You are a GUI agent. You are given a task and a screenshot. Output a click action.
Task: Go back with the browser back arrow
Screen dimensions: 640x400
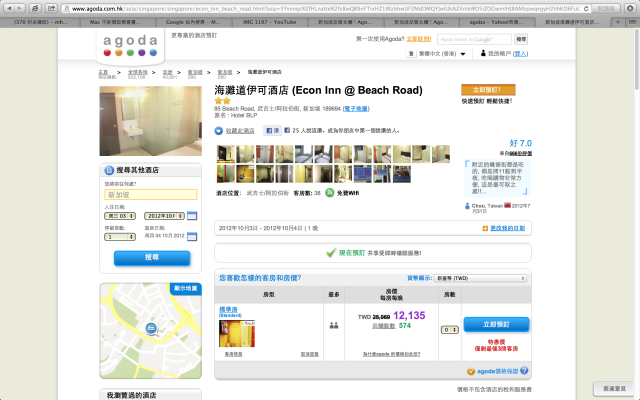click(x=9, y=8)
